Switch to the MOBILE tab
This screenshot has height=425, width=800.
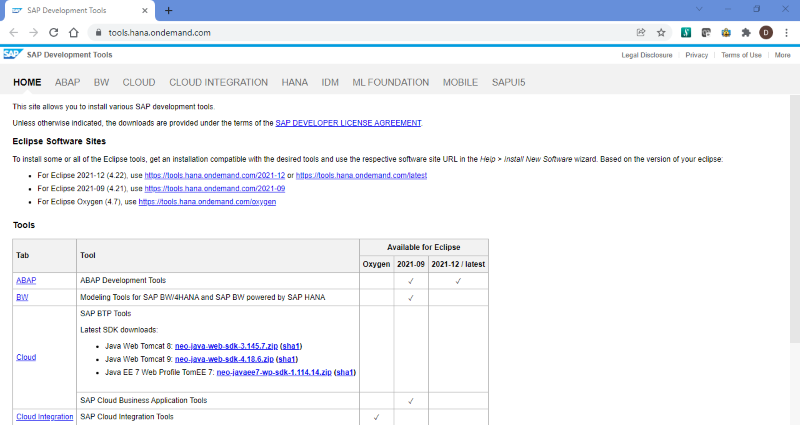(460, 82)
